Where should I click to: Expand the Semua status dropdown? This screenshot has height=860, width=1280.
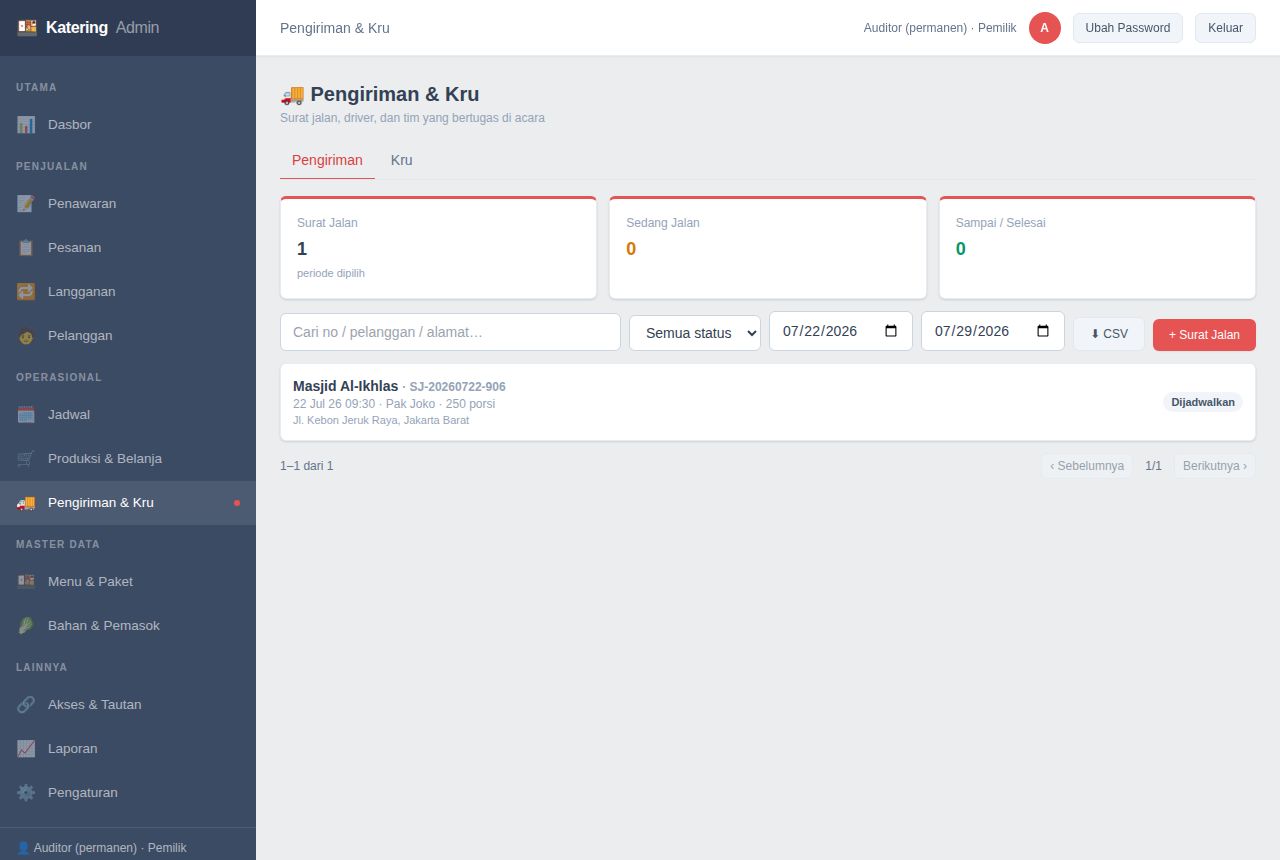[x=695, y=333]
